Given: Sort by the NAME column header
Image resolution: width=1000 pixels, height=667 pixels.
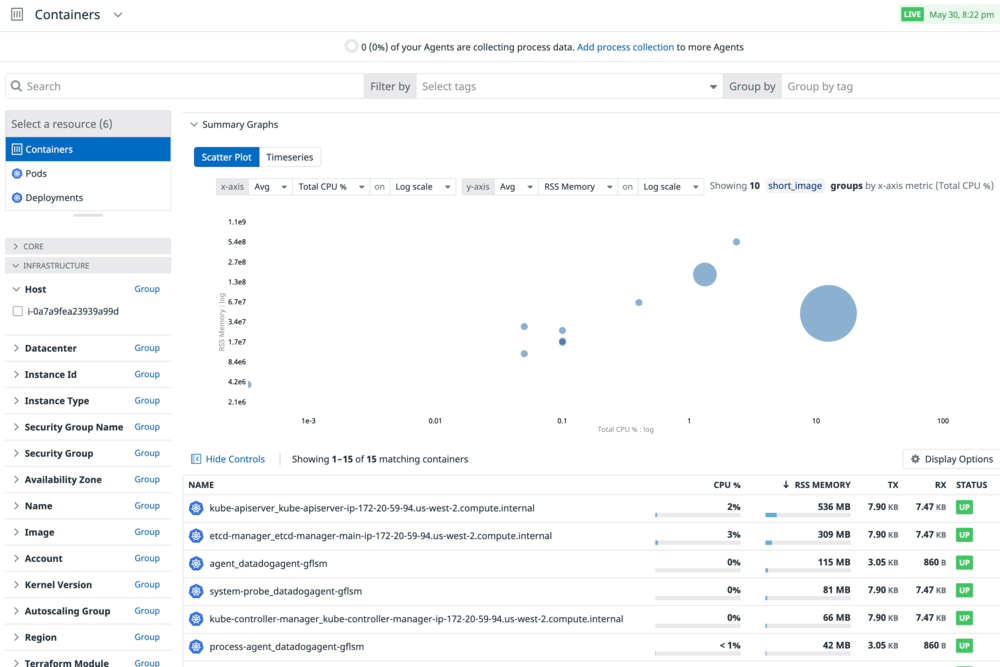Looking at the screenshot, I should (201, 485).
